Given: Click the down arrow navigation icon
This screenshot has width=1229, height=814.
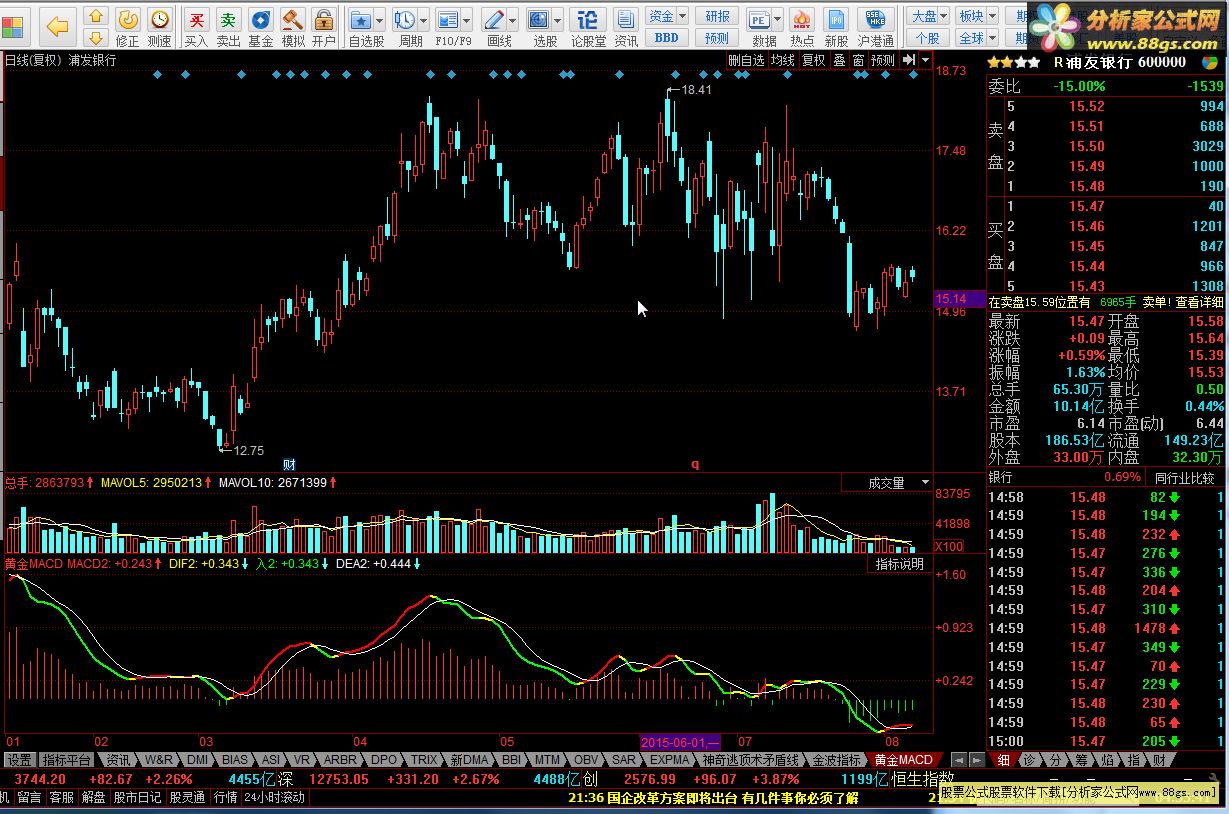Looking at the screenshot, I should [95, 38].
